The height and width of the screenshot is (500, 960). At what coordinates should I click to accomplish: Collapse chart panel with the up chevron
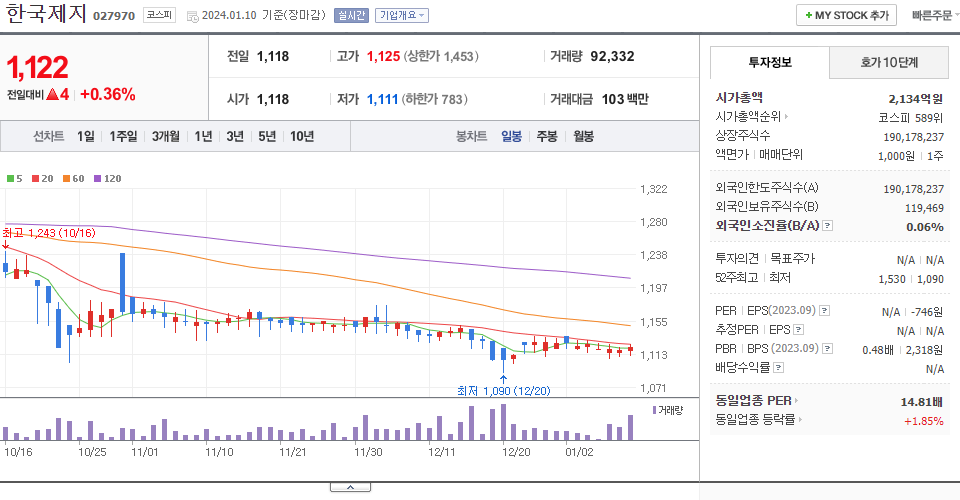click(350, 487)
